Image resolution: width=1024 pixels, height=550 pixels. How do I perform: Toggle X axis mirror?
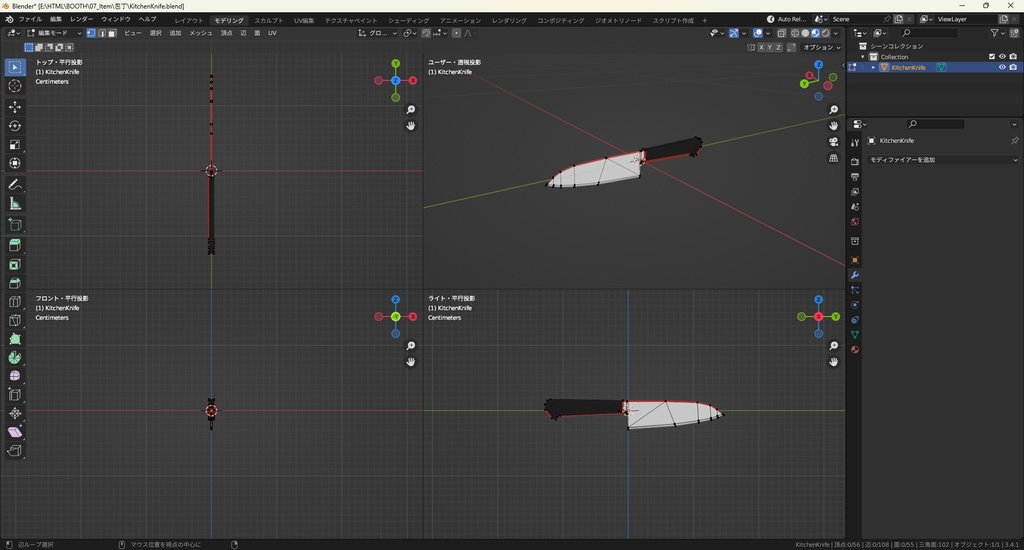761,47
